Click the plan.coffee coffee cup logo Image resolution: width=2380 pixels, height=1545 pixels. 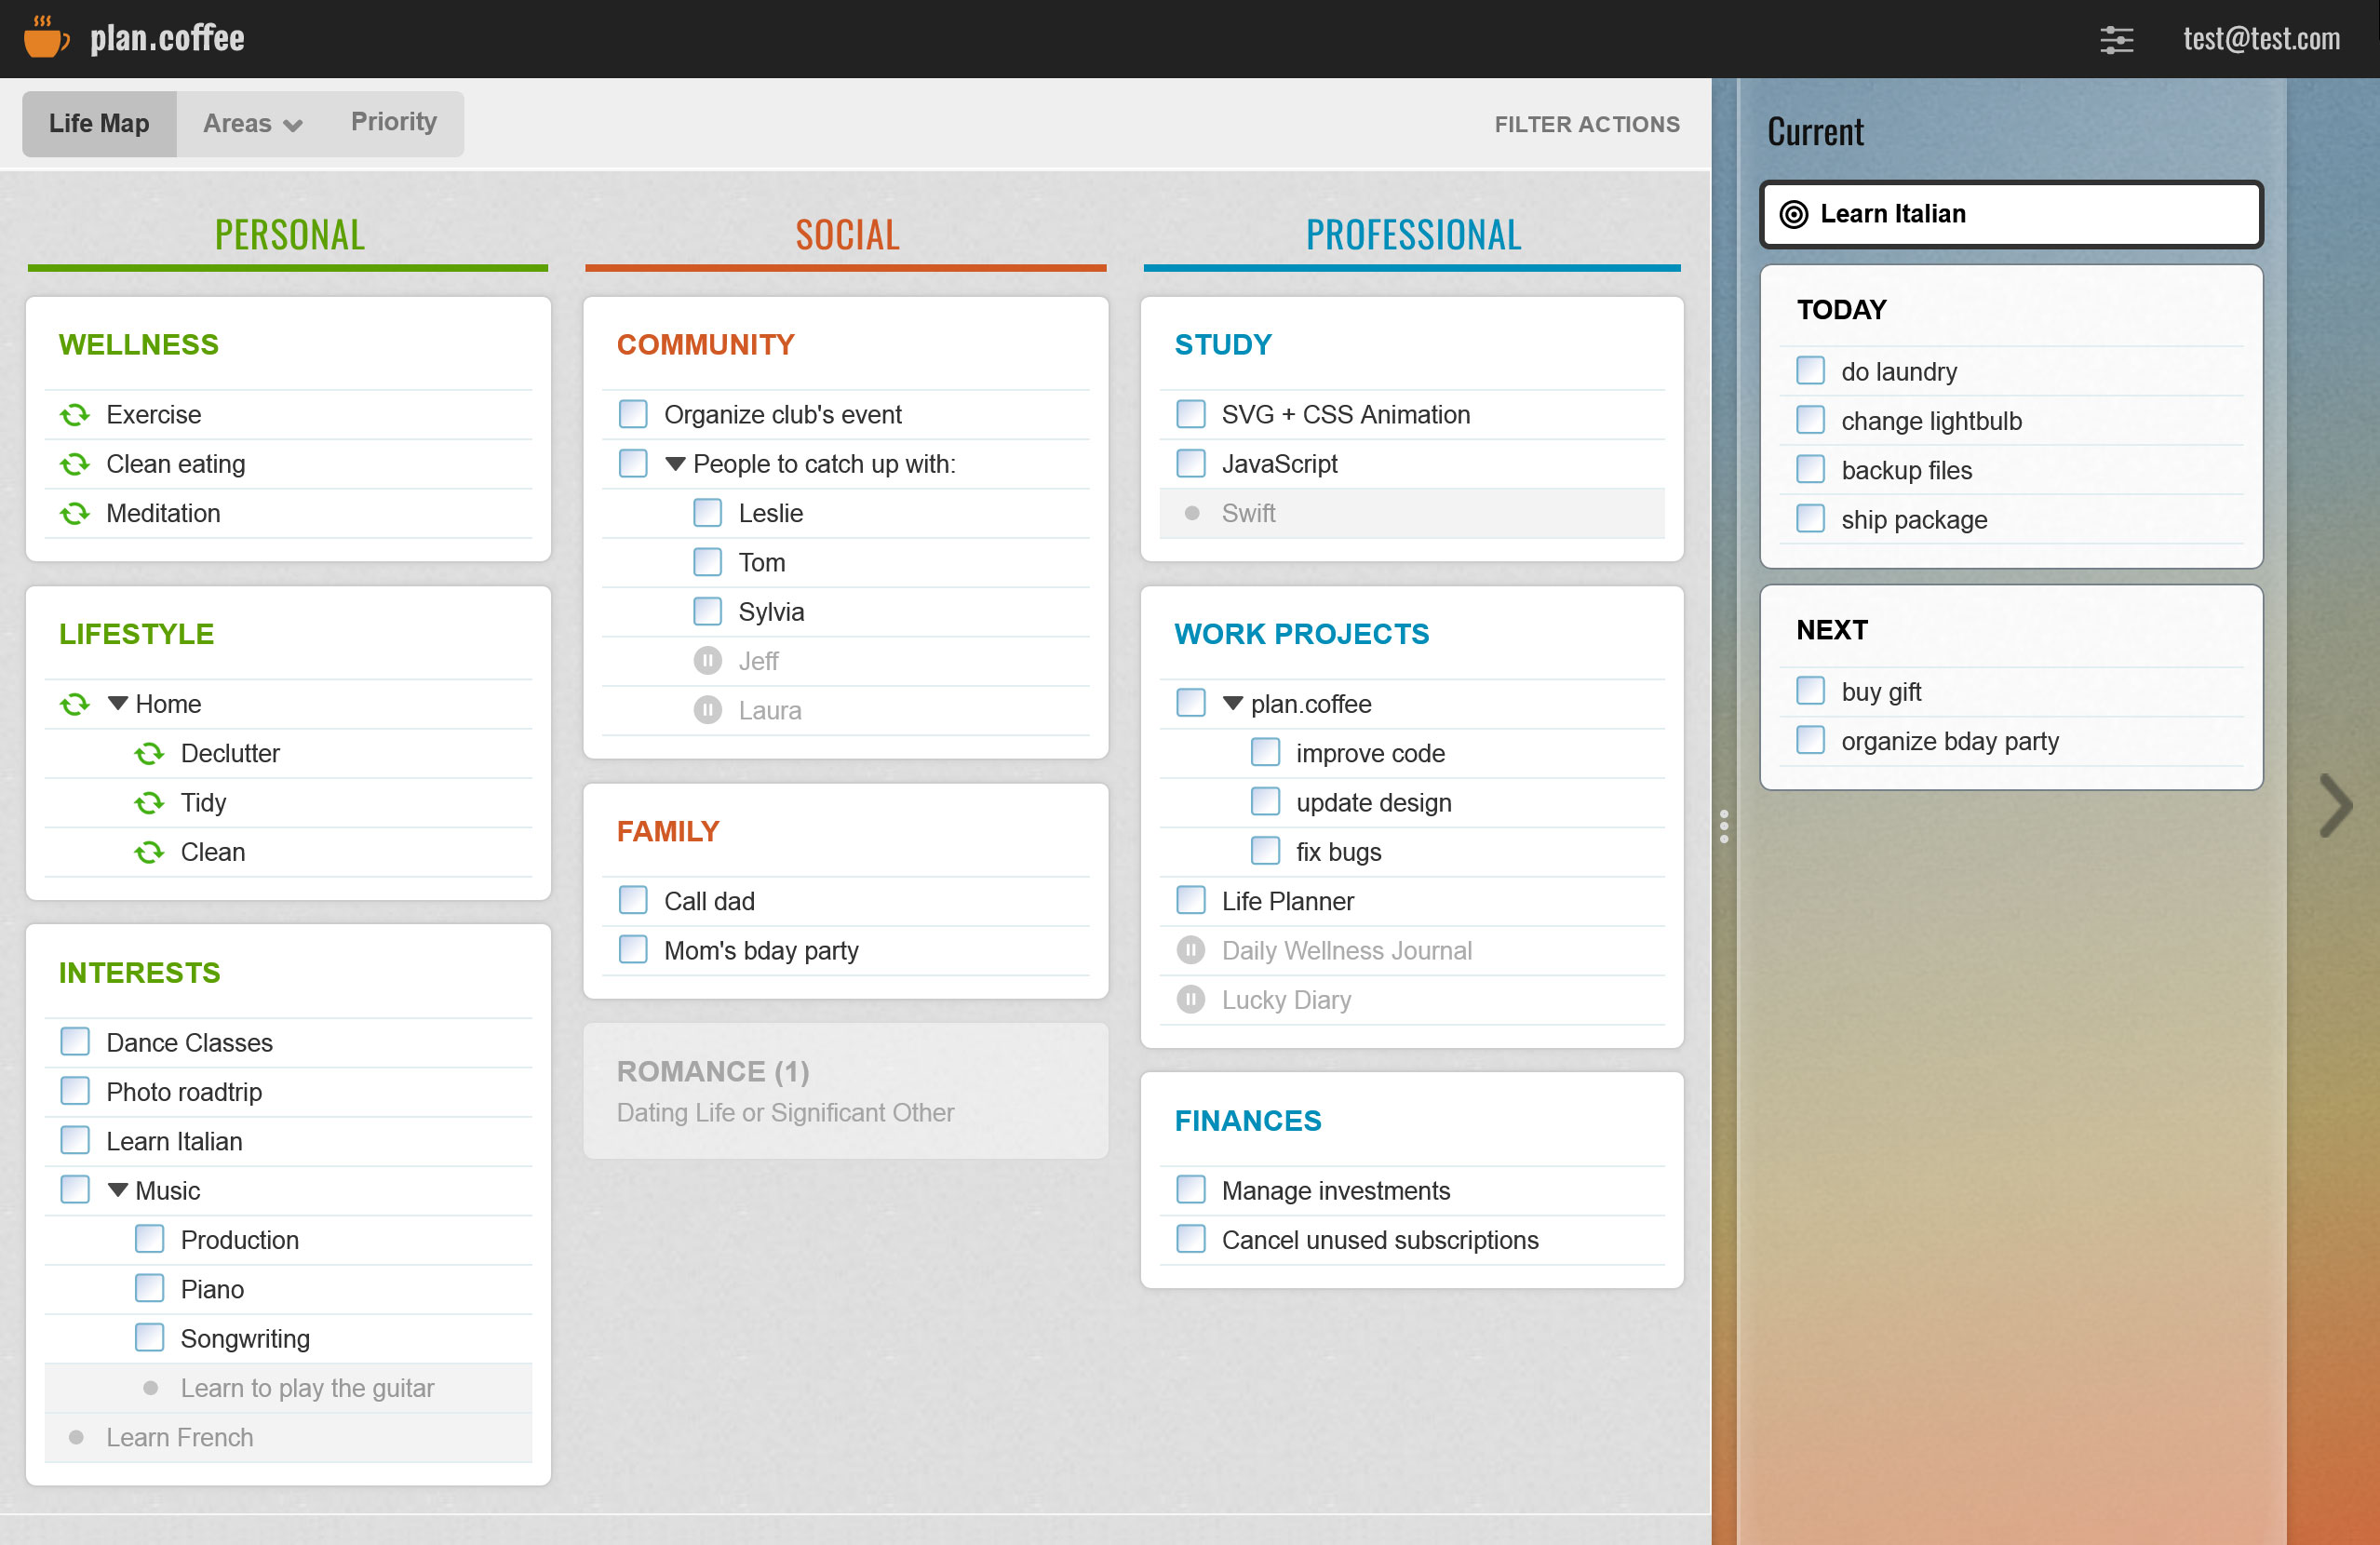[46, 38]
